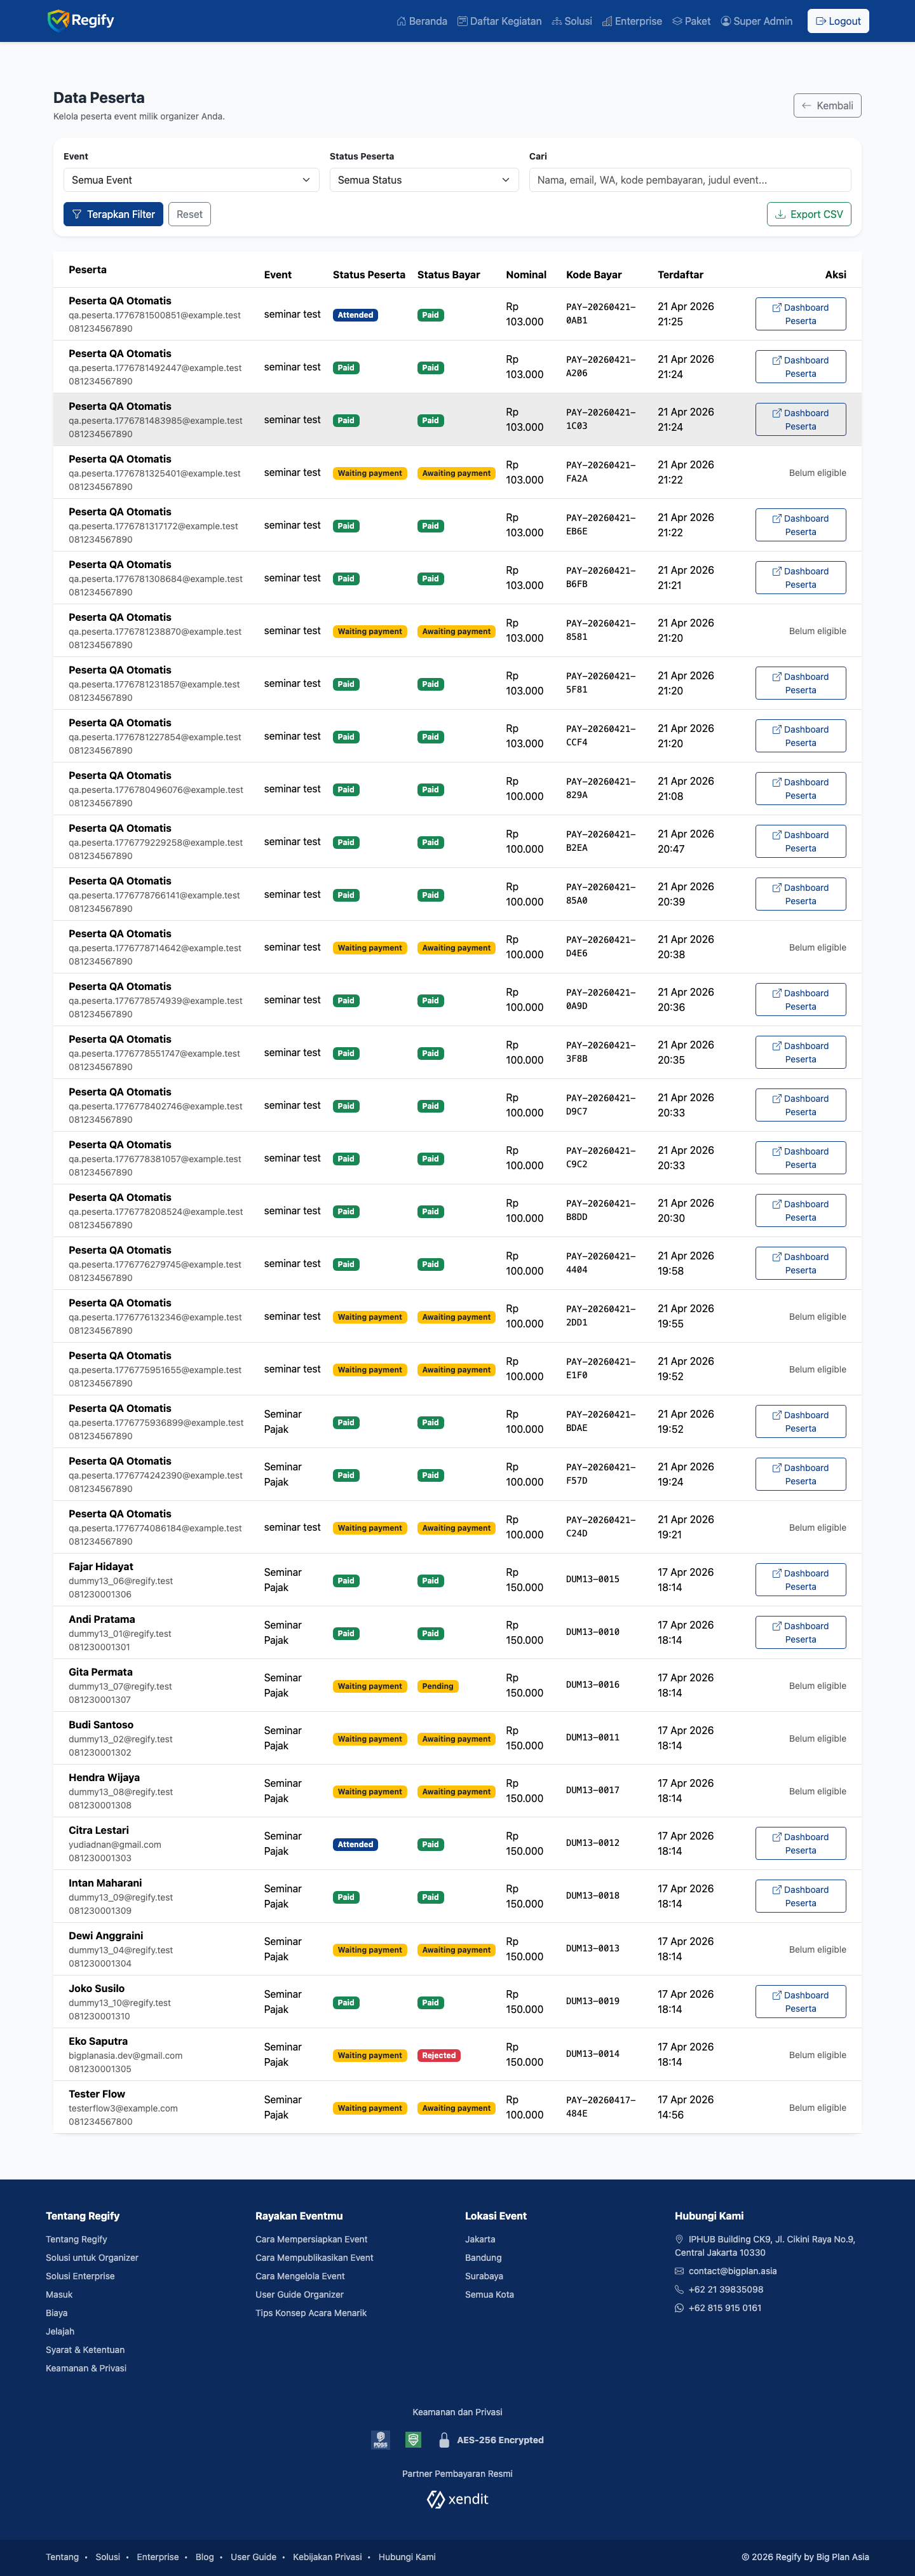Export participant data via Export CSV

(809, 214)
